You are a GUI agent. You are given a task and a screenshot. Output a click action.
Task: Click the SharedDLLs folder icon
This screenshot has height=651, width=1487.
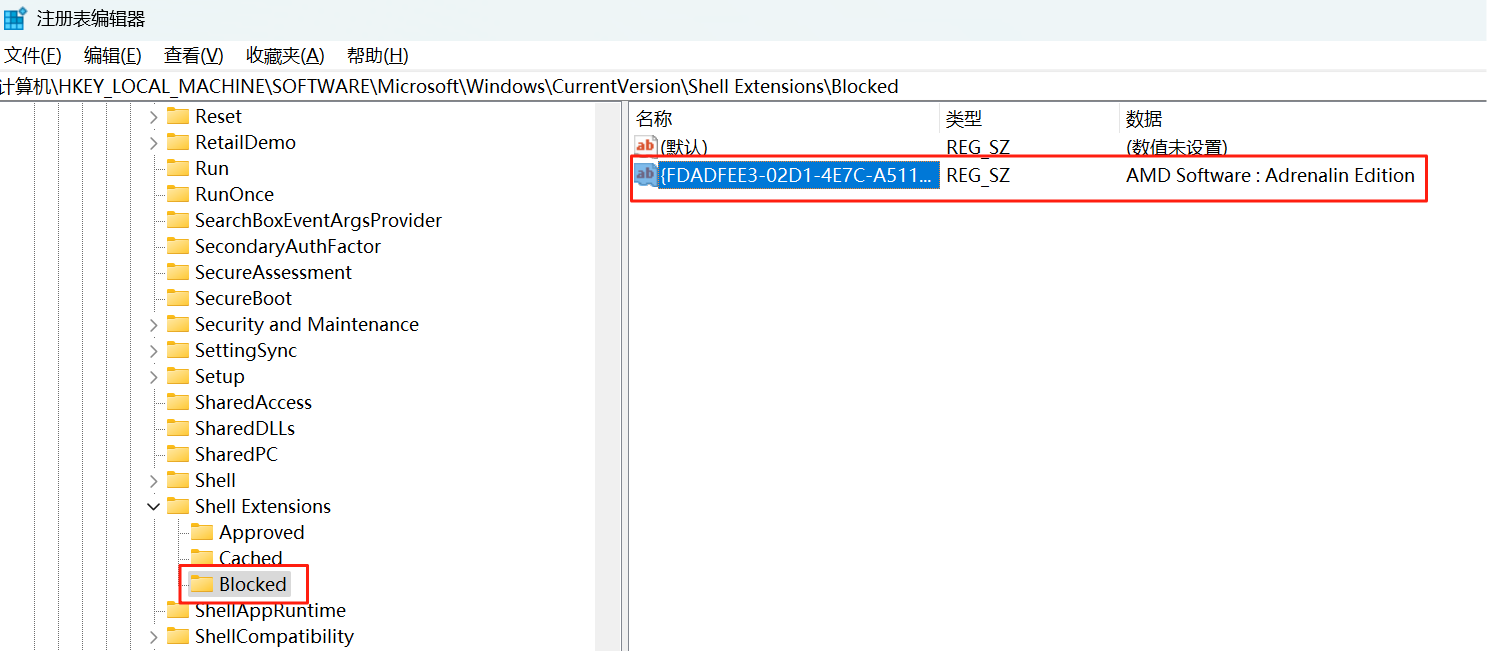tap(178, 428)
